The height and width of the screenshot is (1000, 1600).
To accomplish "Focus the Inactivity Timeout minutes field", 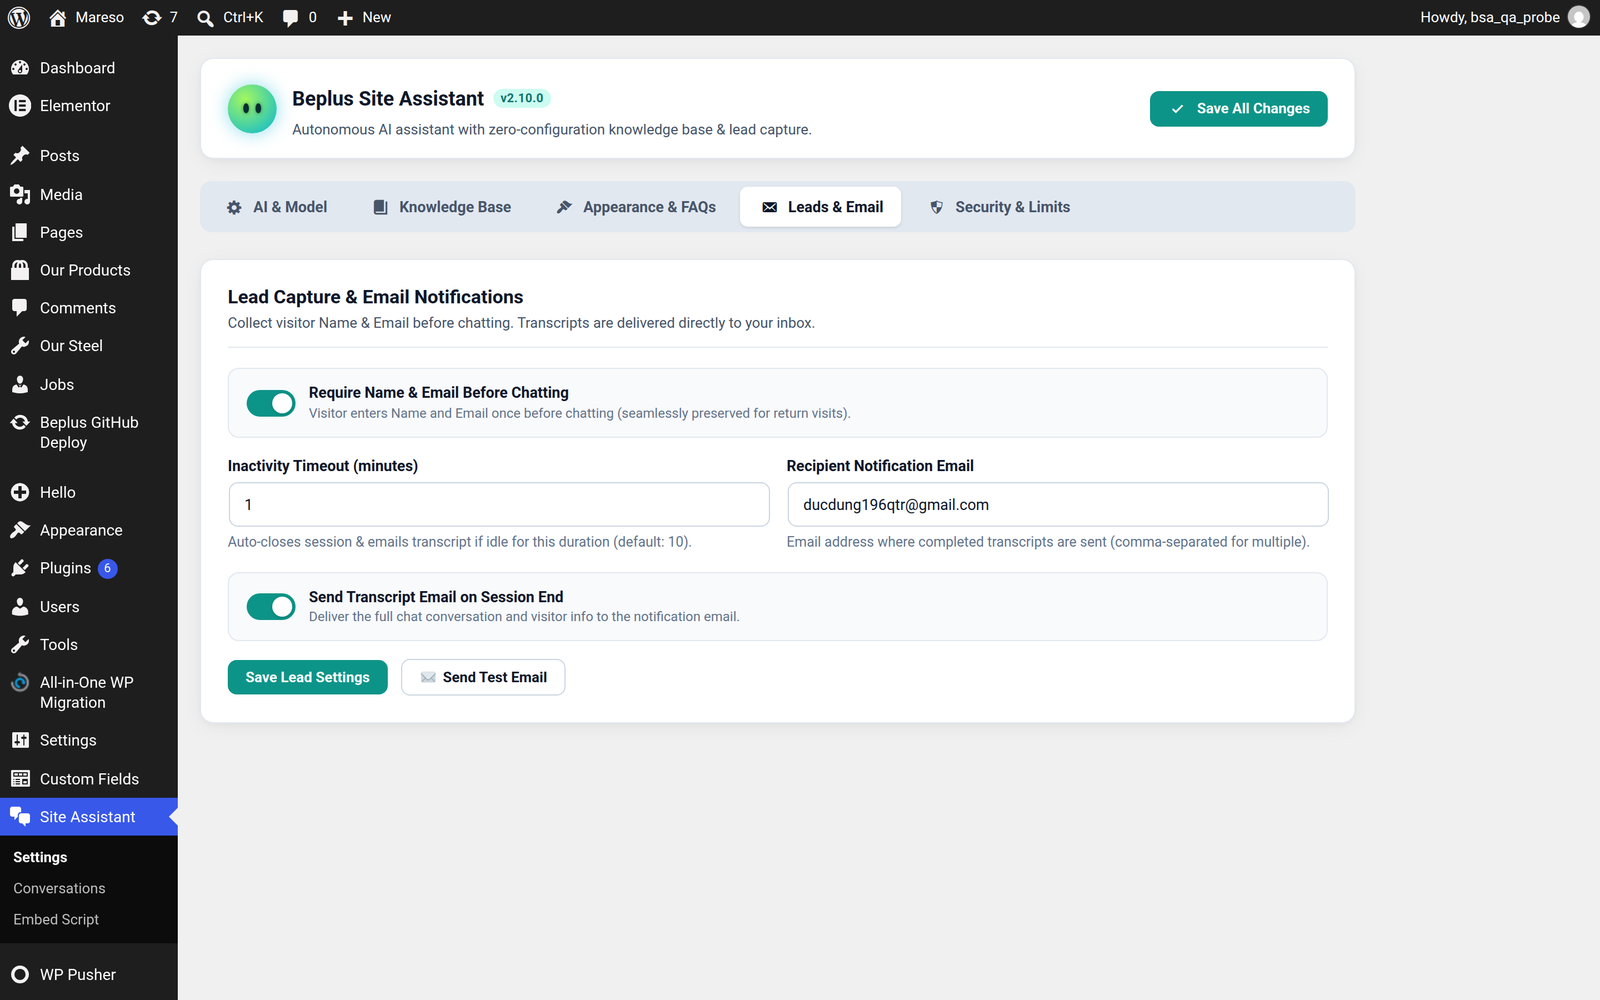I will click(499, 505).
